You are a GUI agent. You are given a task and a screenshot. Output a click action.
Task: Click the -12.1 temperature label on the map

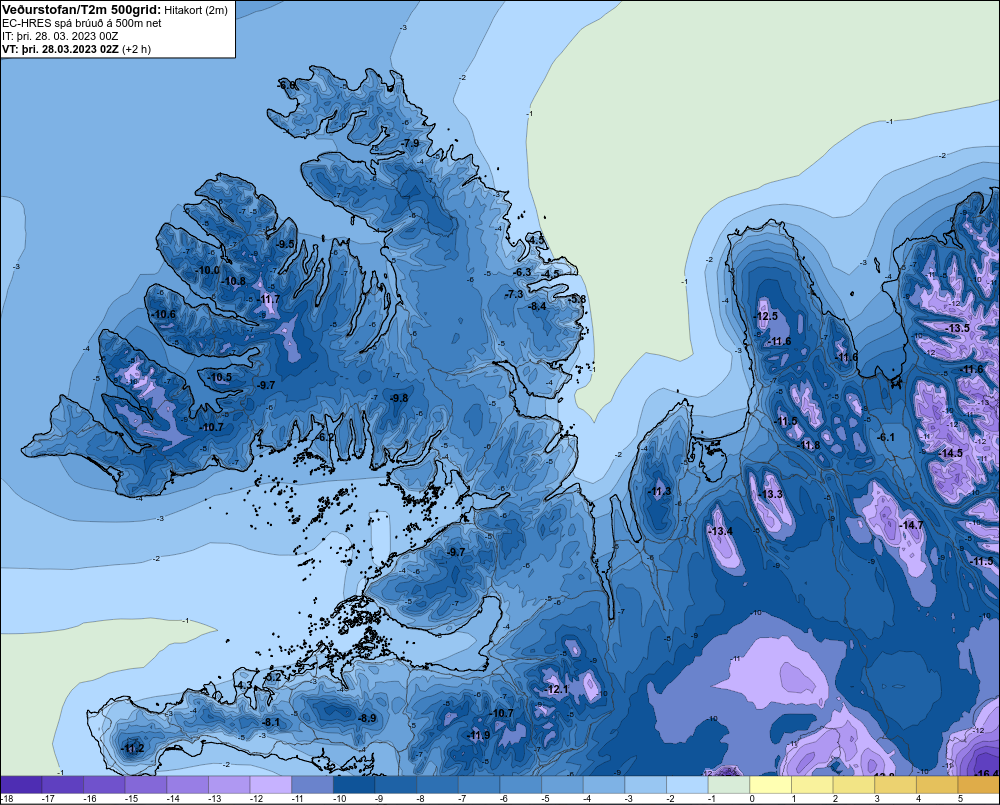(x=557, y=689)
